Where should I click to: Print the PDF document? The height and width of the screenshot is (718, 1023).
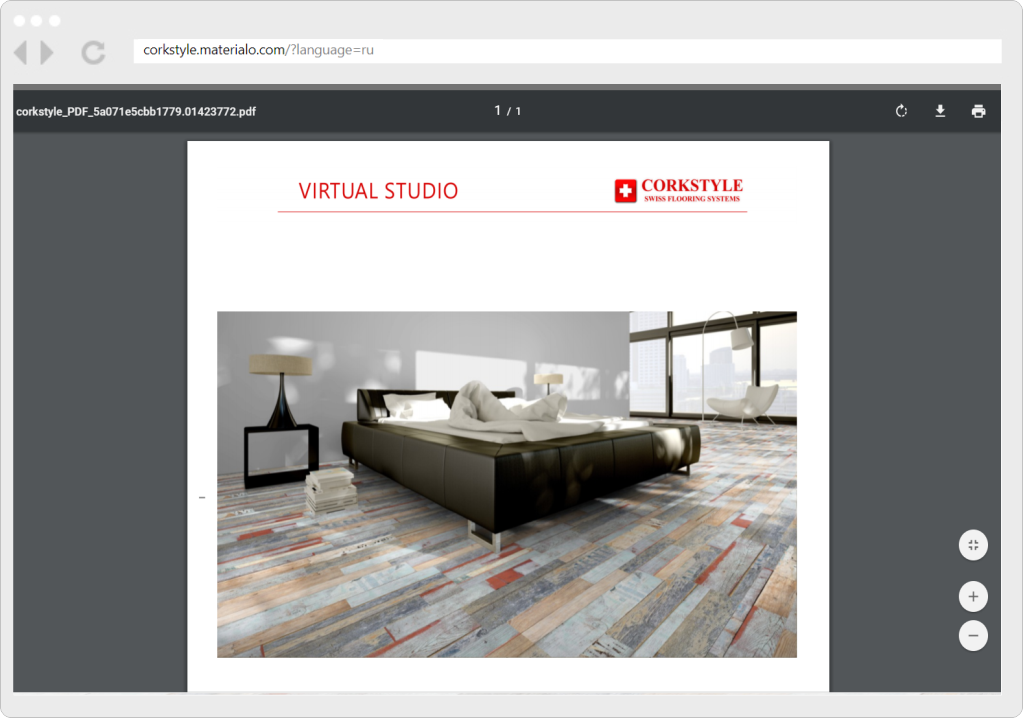[978, 111]
